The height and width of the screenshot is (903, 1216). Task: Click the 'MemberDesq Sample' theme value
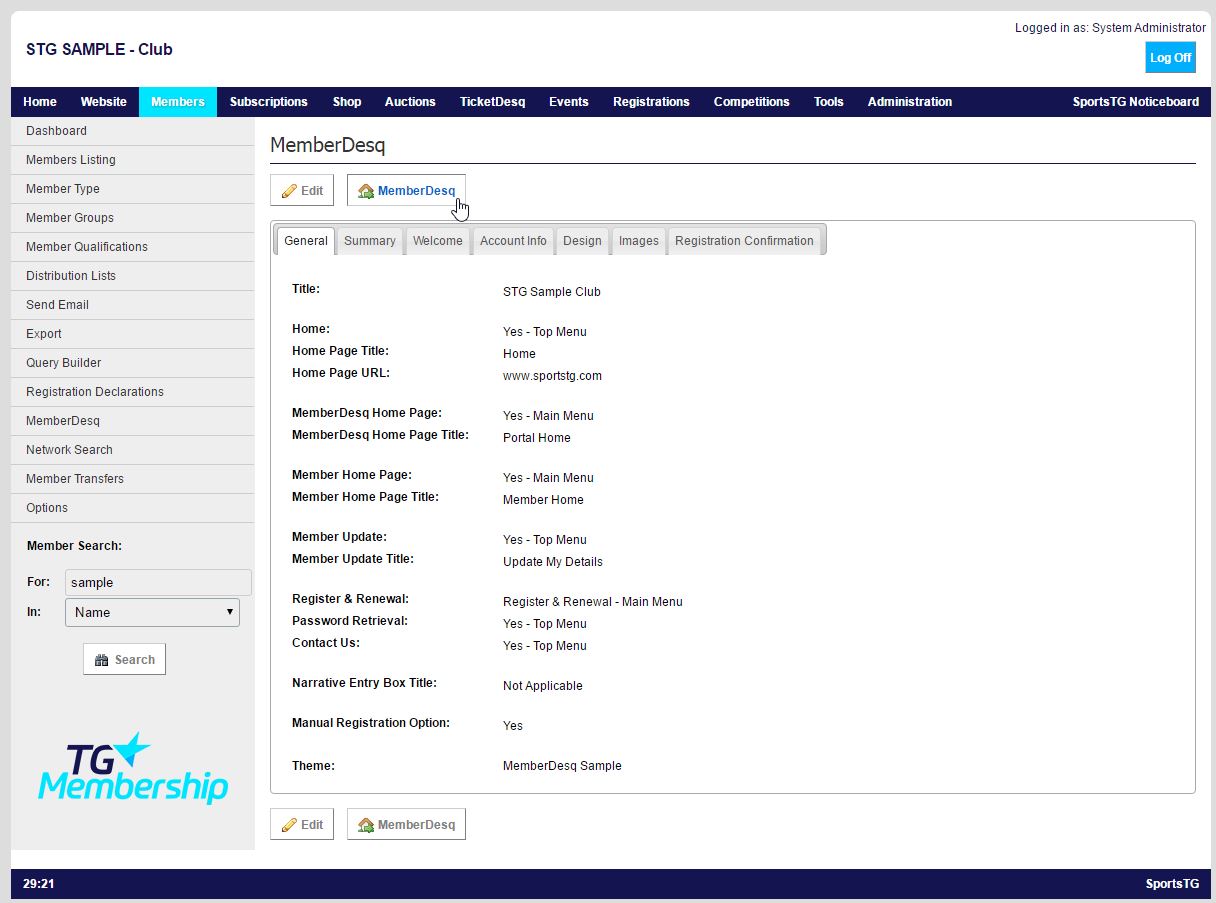(x=562, y=766)
